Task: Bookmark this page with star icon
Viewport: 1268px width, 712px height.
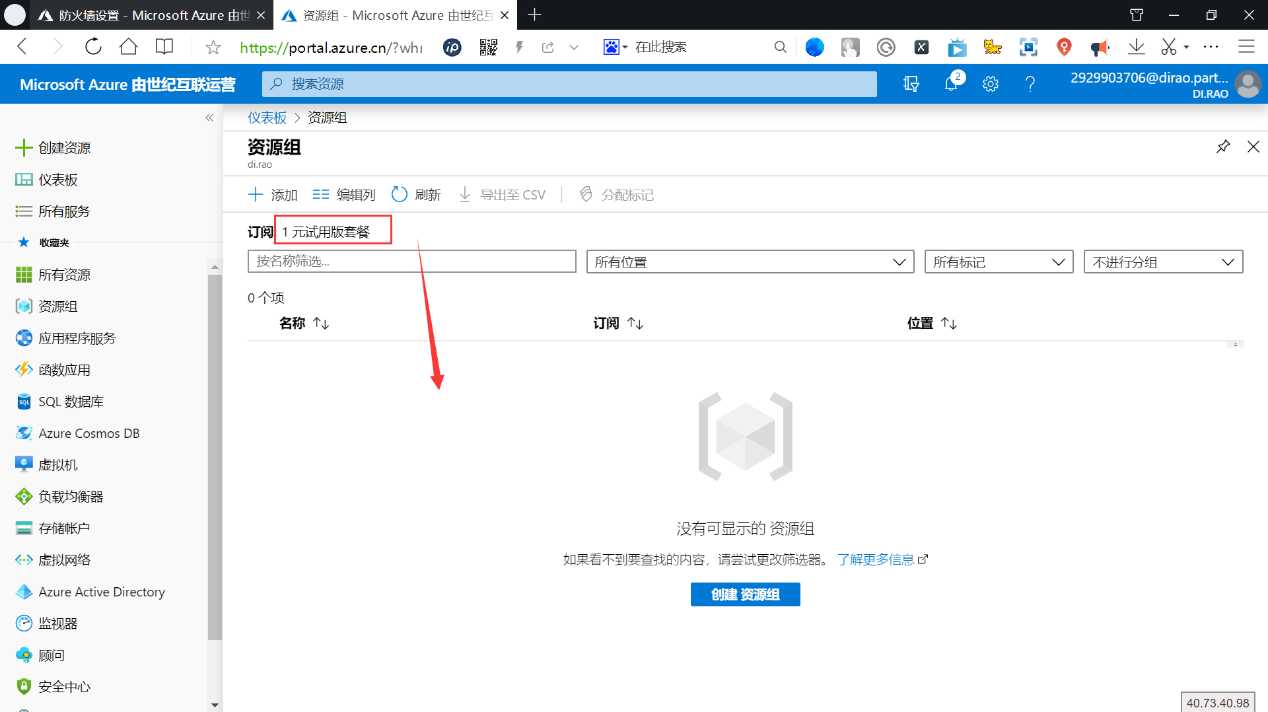Action: (212, 47)
